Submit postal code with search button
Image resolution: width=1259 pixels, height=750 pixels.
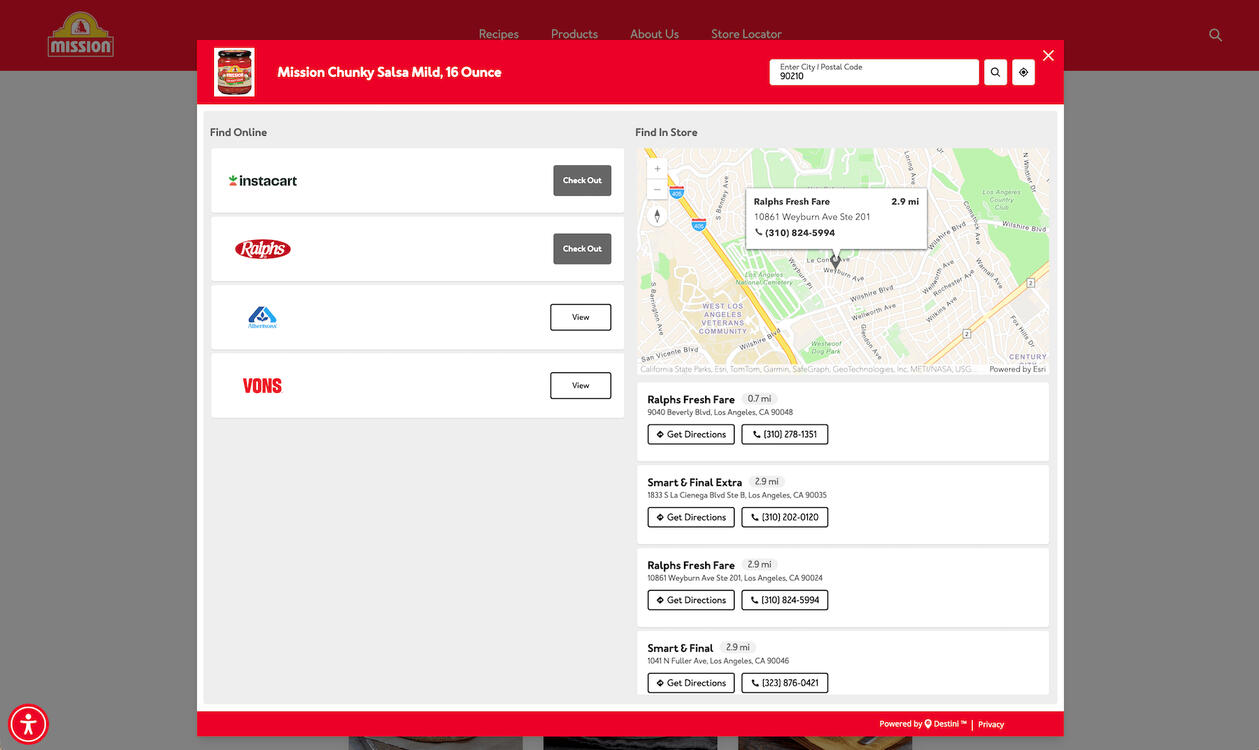[x=995, y=72]
